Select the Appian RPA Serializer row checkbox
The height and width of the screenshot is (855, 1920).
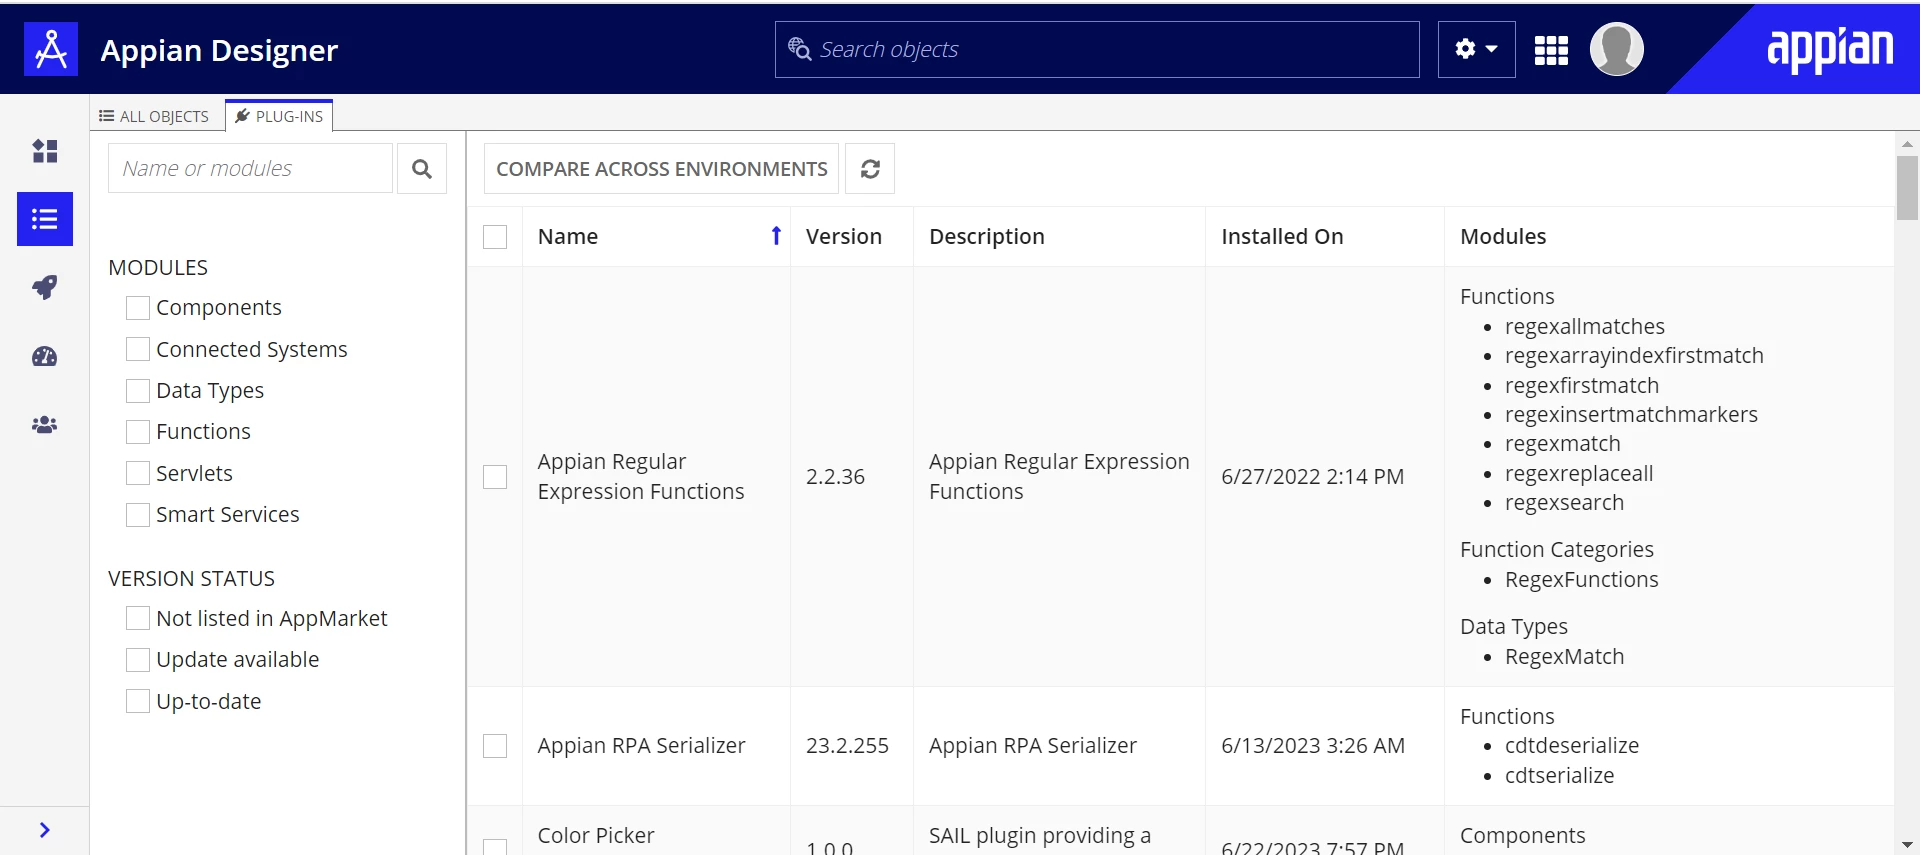click(x=495, y=746)
